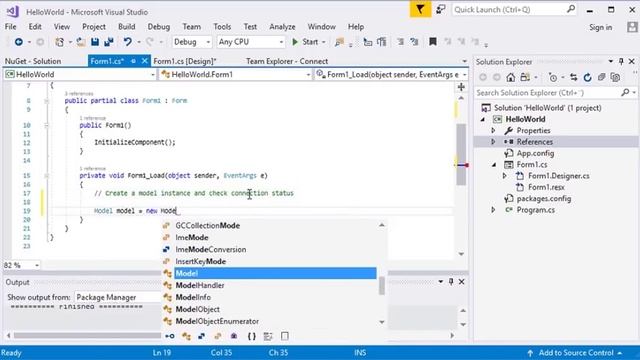Click Collapse All icon in Solution Explorer
This screenshot has height=360, width=640.
601,77
